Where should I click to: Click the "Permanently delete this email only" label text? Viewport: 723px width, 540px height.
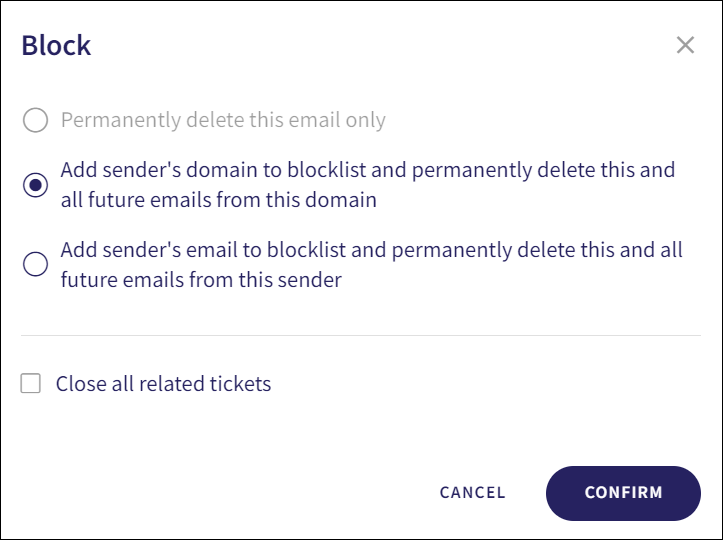(x=223, y=121)
